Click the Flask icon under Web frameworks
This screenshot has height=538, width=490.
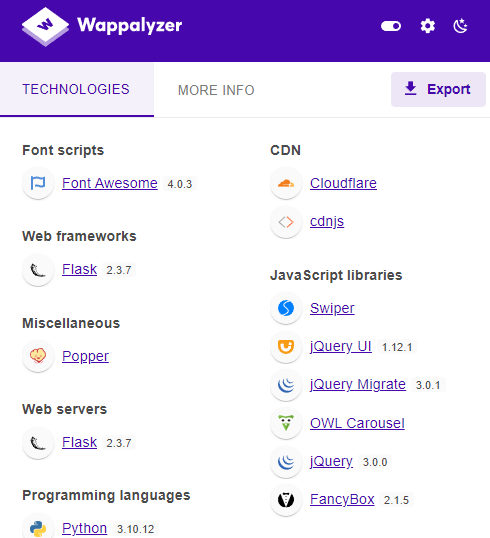click(38, 270)
